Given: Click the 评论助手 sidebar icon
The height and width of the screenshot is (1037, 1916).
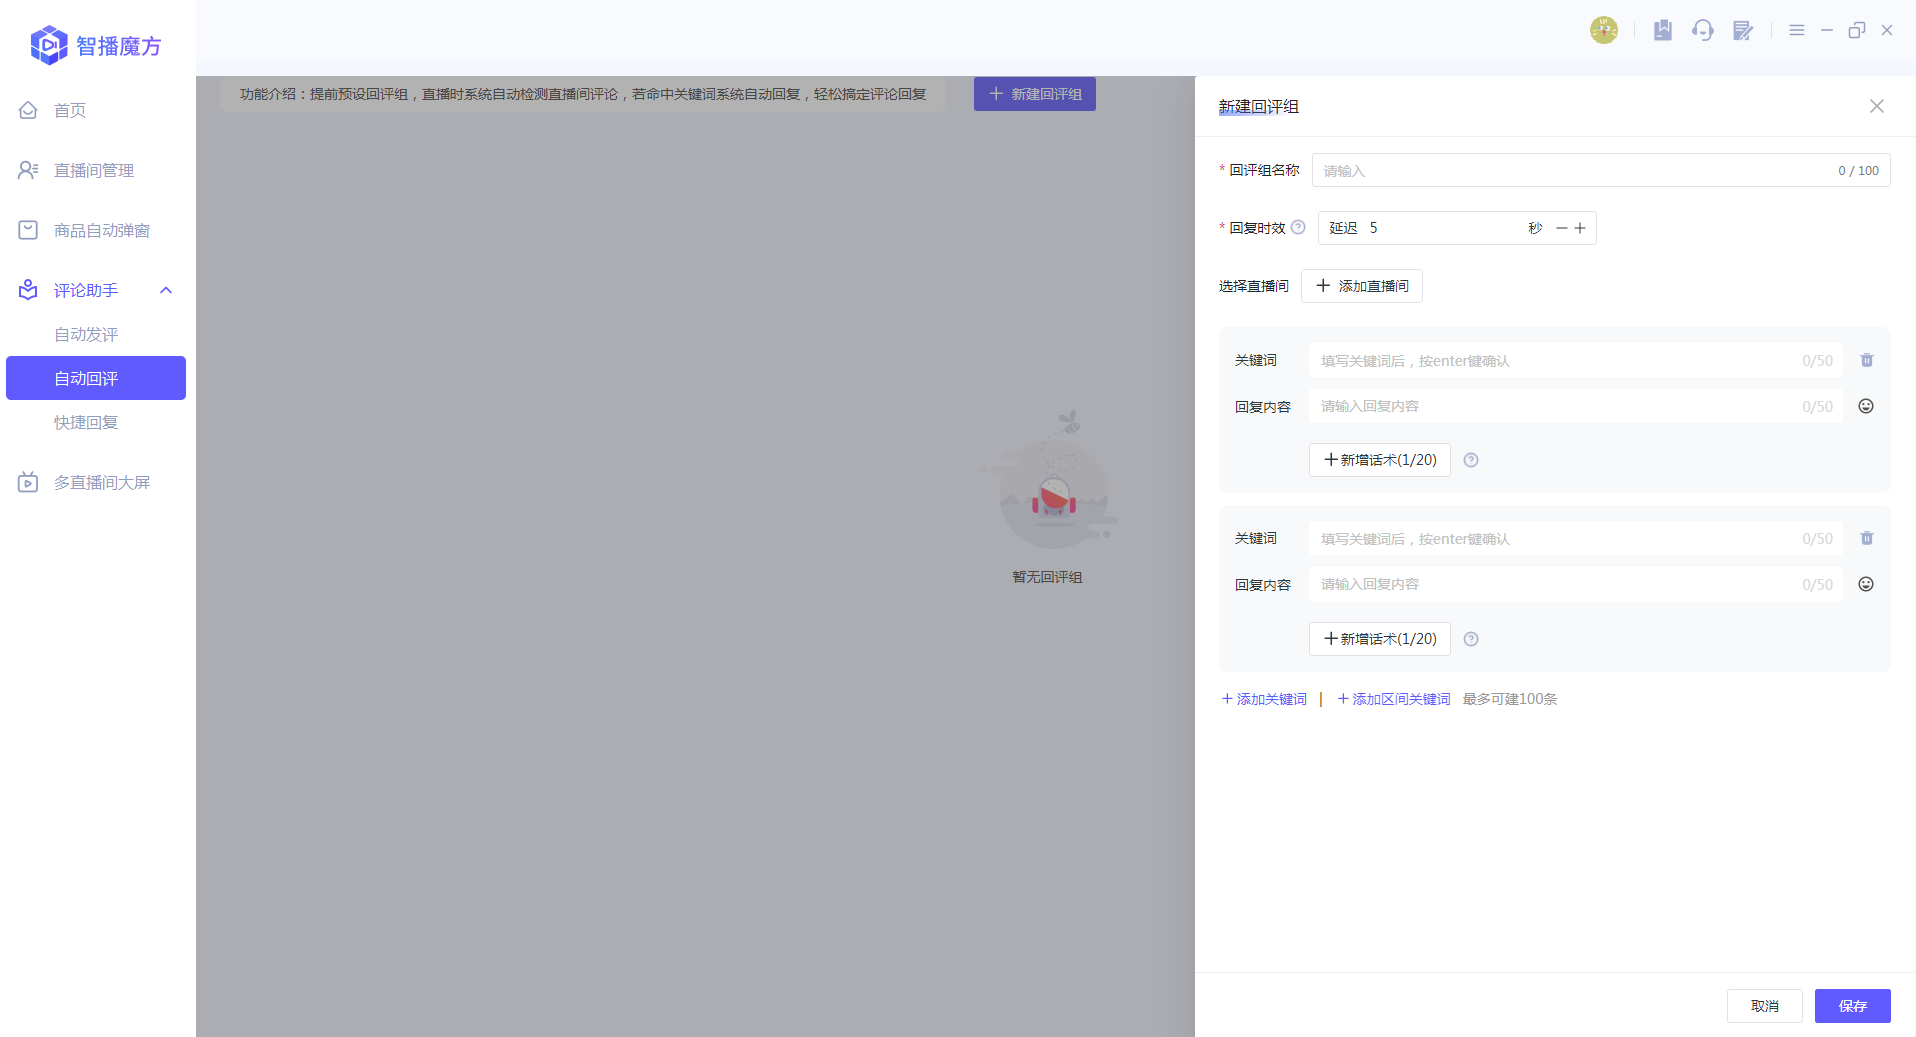Looking at the screenshot, I should coord(28,290).
